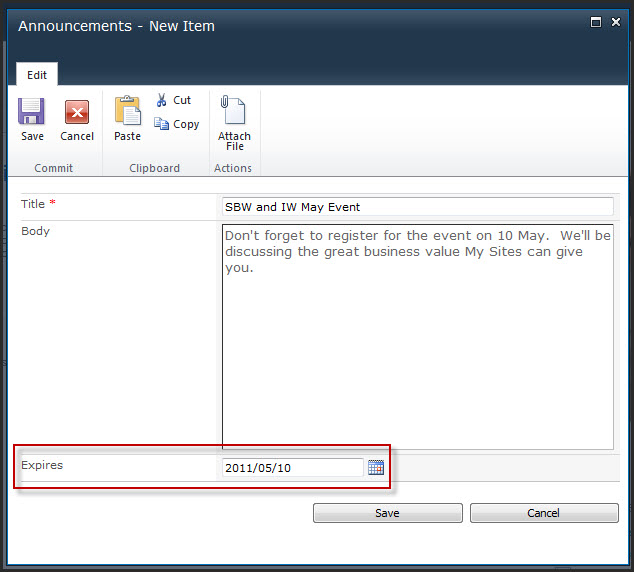Image resolution: width=634 pixels, height=572 pixels.
Task: Close the Announcements dialog with the X
Action: pos(617,21)
